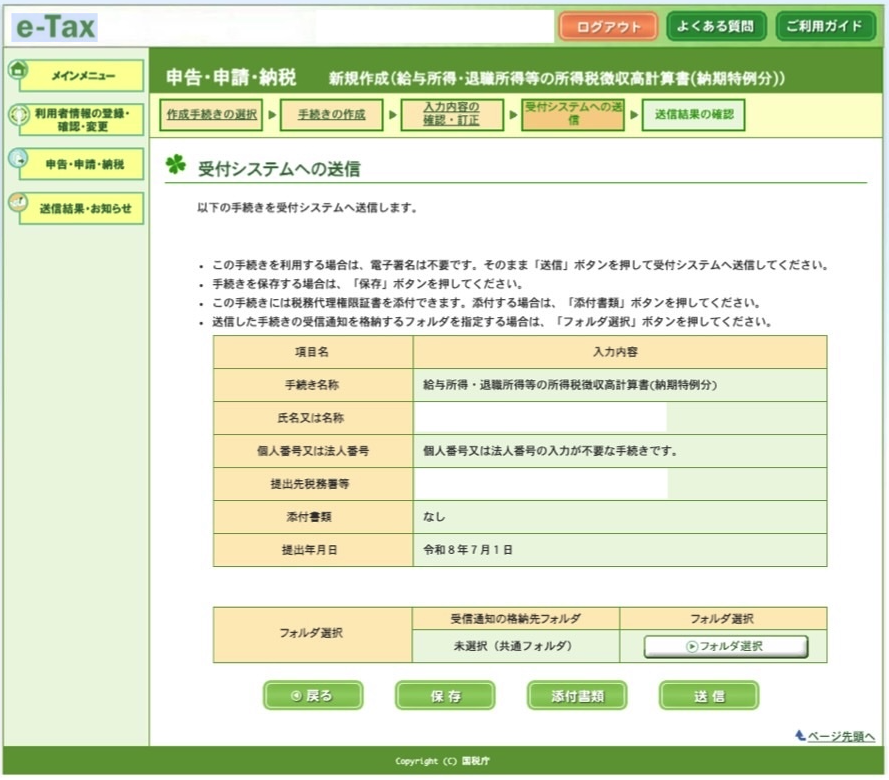Click the フォルダ選択 button
889x780 pixels.
[x=726, y=646]
